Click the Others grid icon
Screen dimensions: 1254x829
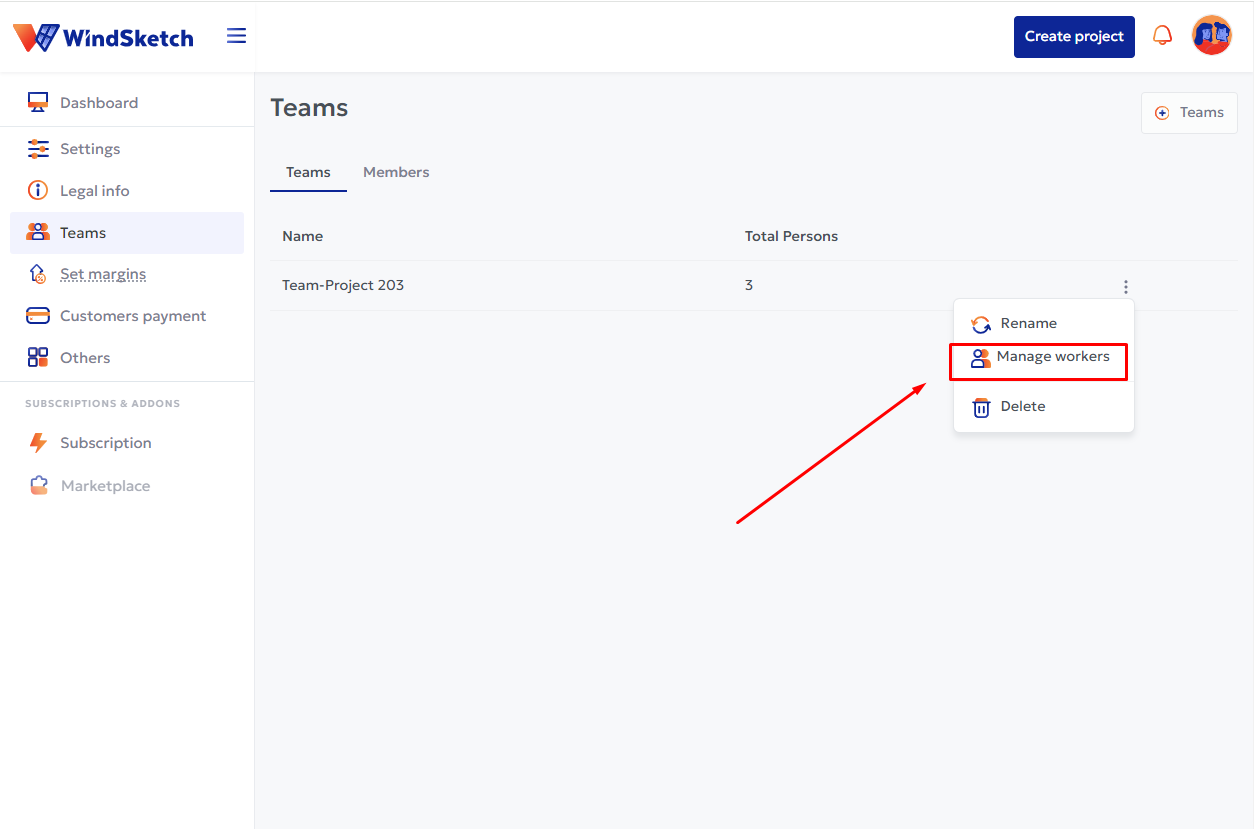tap(38, 358)
